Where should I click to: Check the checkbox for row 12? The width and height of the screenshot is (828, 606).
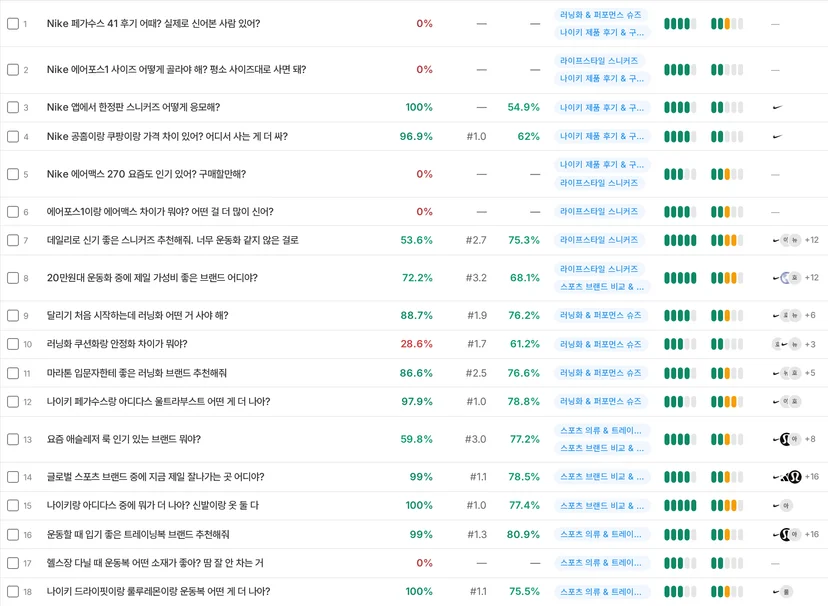pyautogui.click(x=13, y=402)
